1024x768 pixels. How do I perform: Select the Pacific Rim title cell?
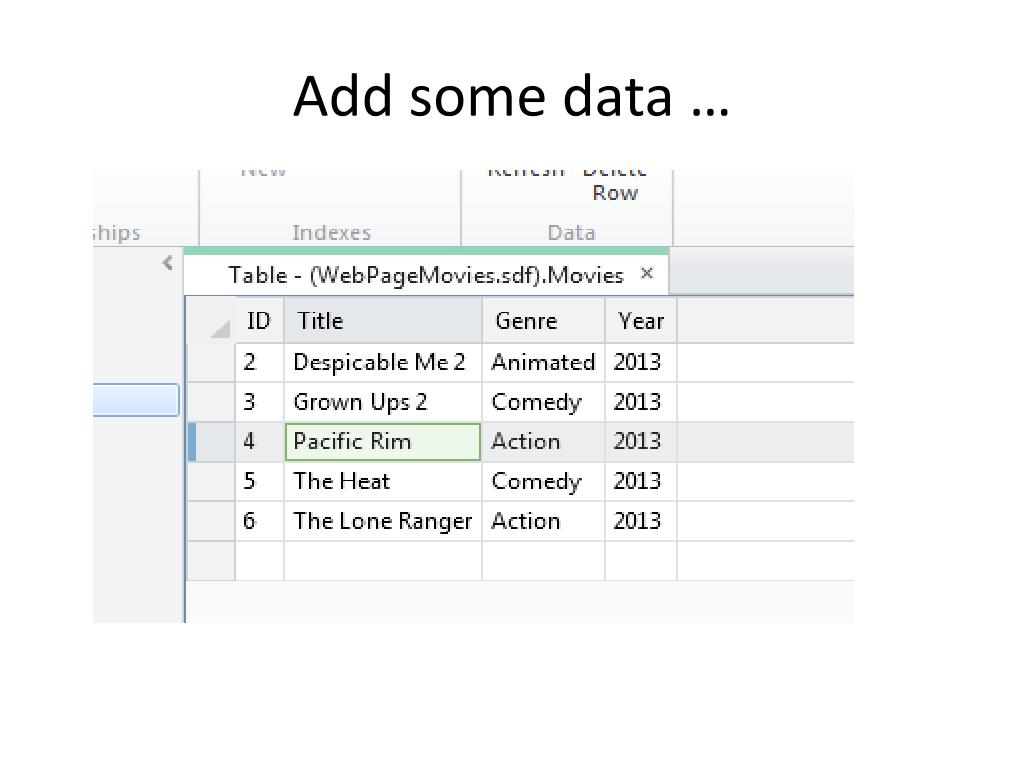pyautogui.click(x=383, y=441)
